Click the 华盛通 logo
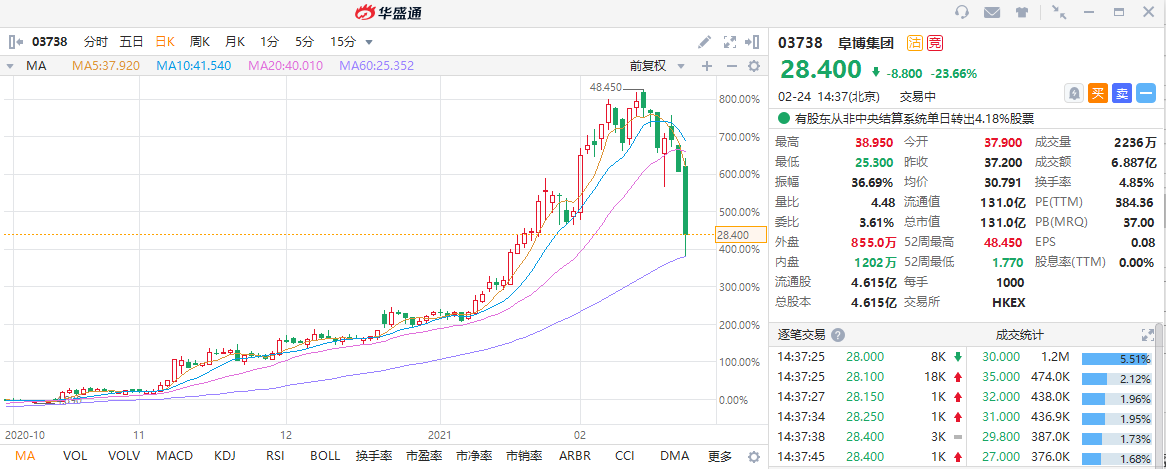This screenshot has height=469, width=1166. point(390,13)
